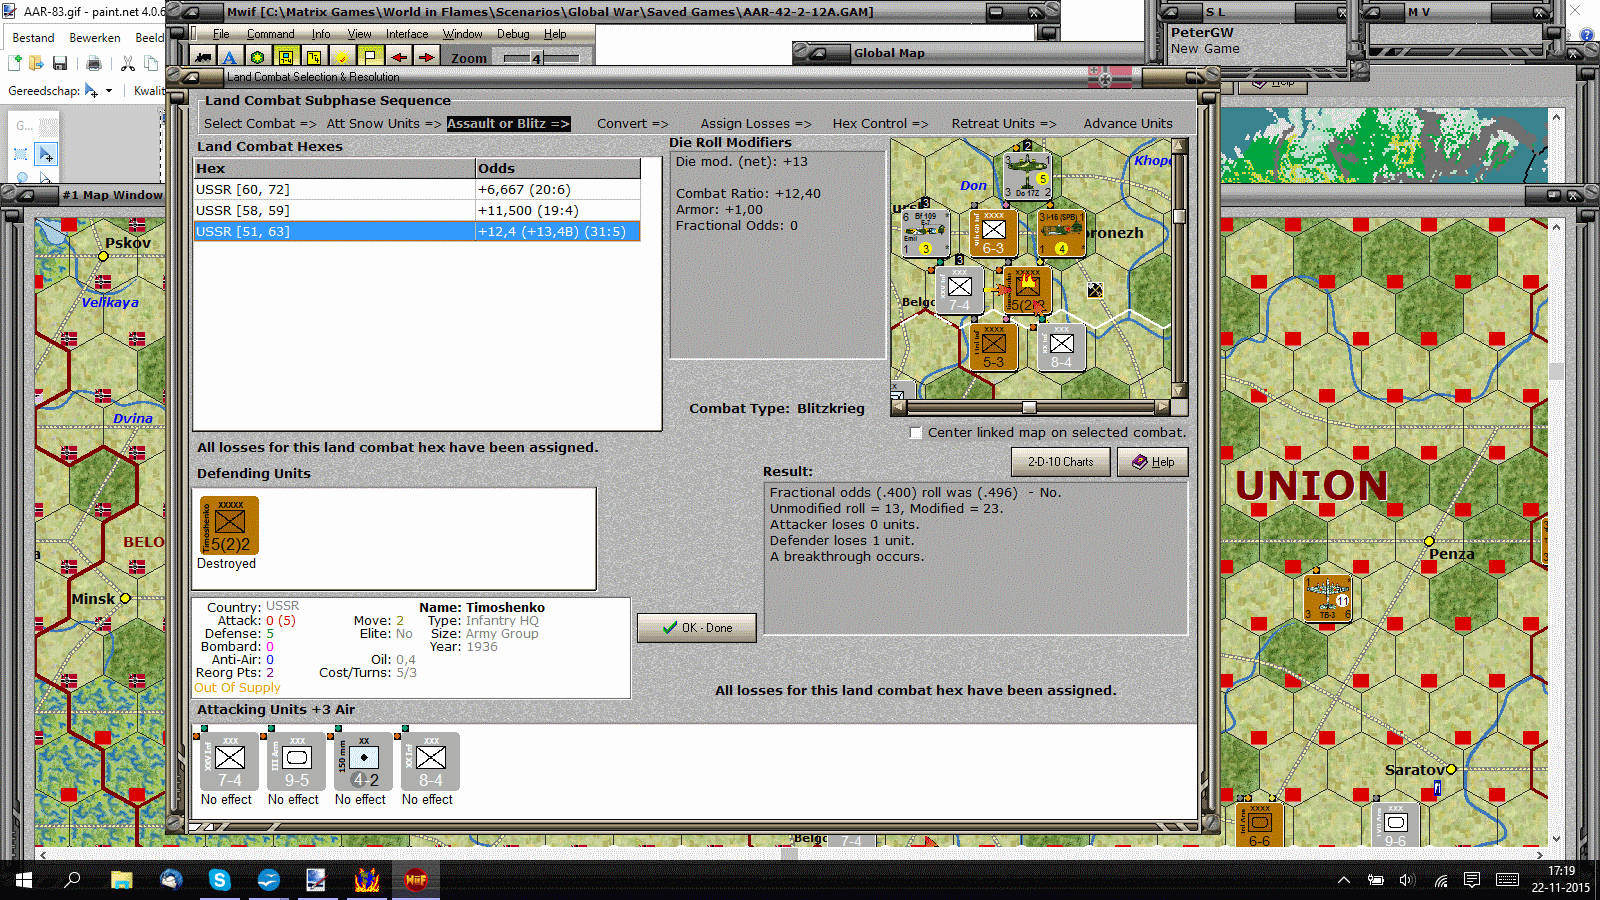Select the I-16 (SPB) Soviet aircraft counter

coord(1060,232)
